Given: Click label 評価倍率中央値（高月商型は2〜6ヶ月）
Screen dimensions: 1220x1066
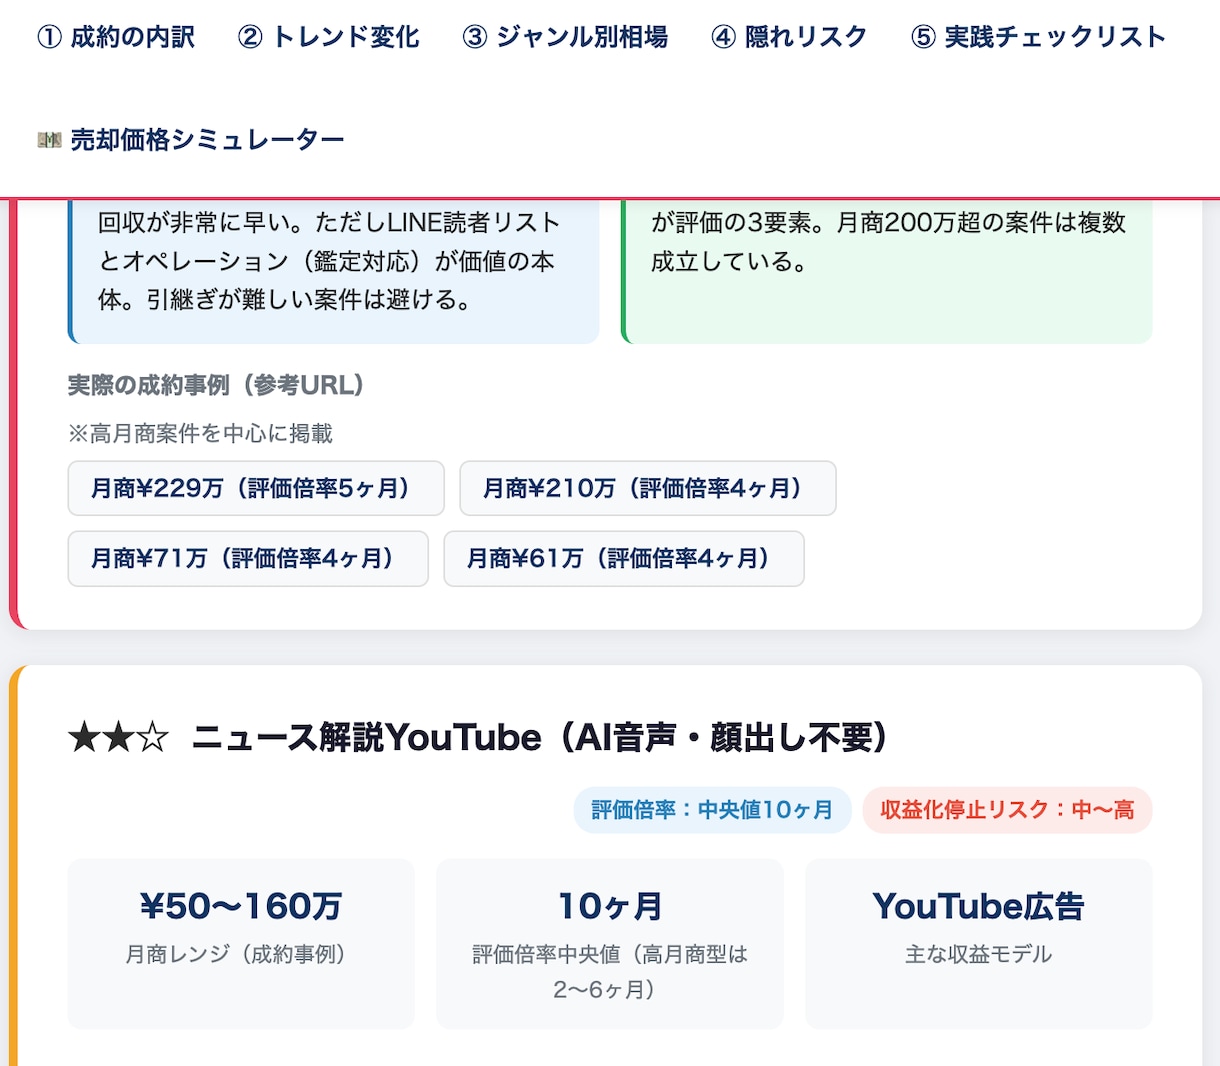Looking at the screenshot, I should point(610,972).
